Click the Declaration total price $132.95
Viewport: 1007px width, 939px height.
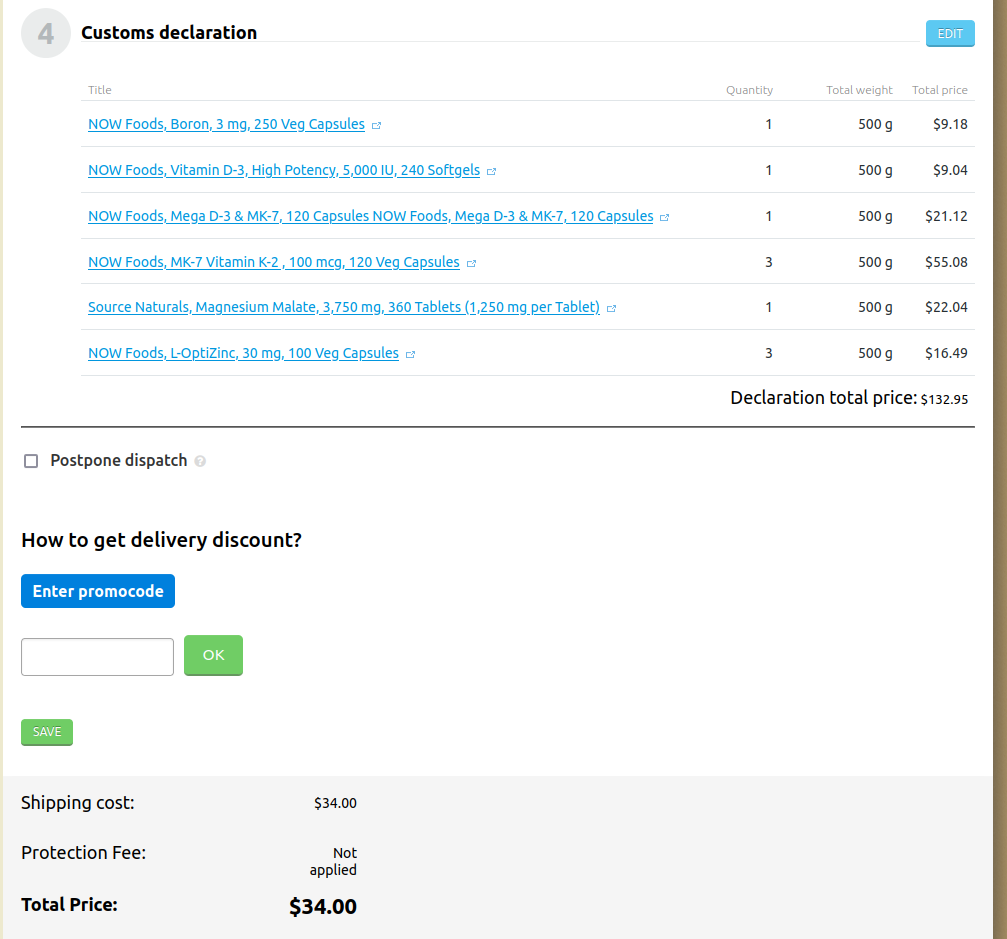944,399
